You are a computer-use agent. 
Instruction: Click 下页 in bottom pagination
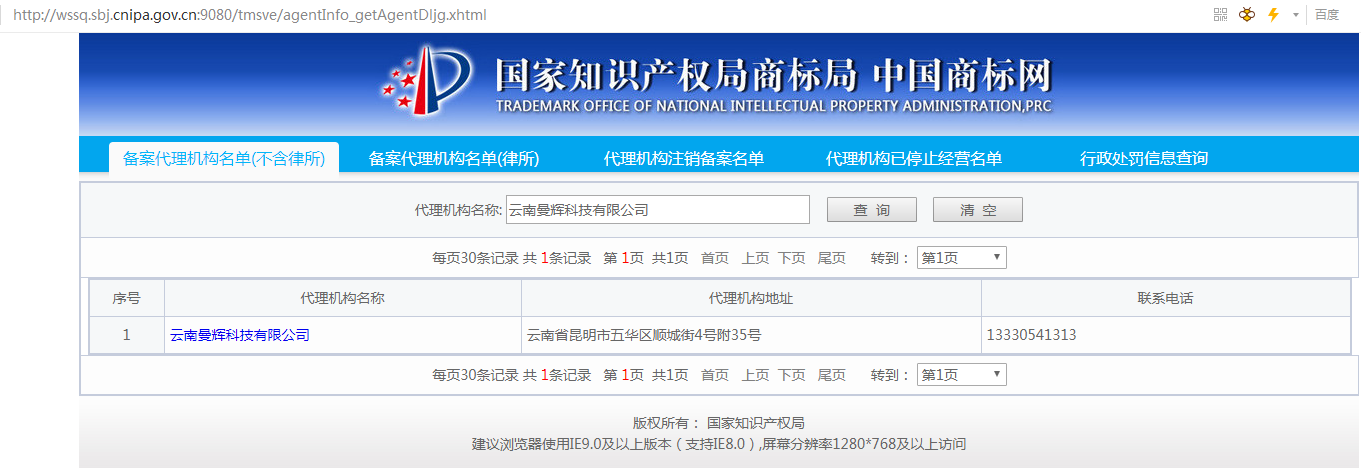pyautogui.click(x=792, y=375)
